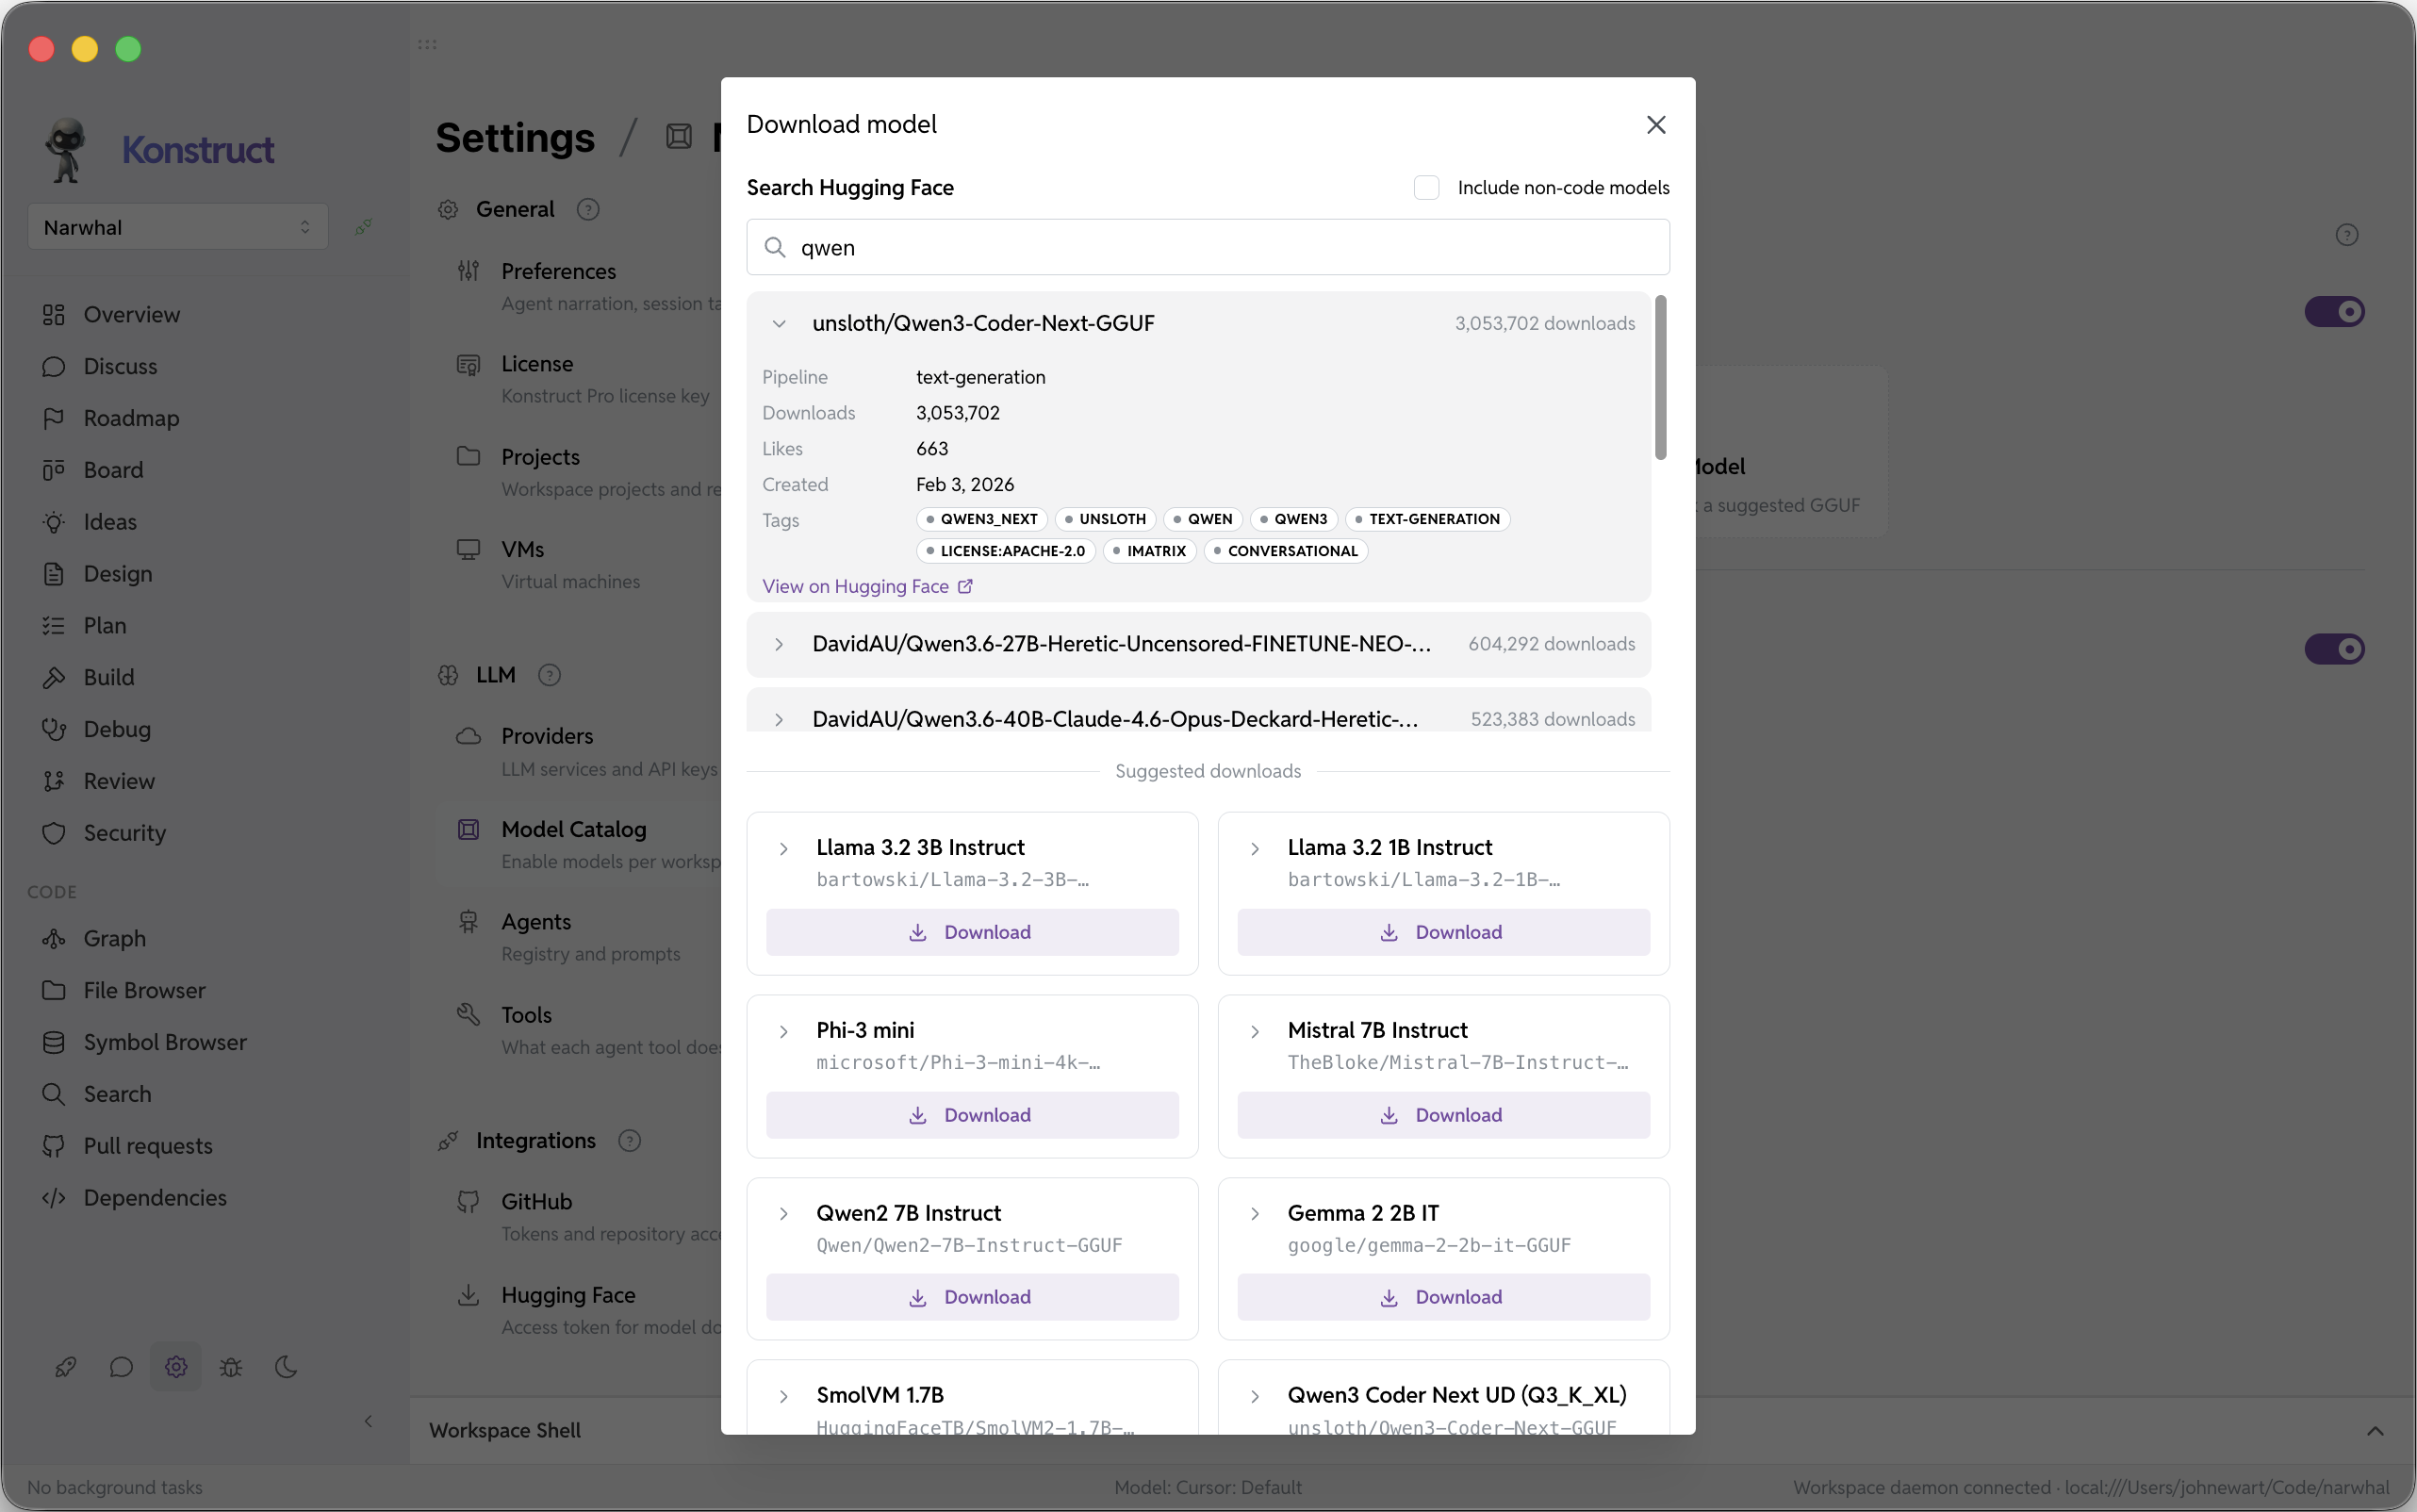Click help icon next to LLM
2417x1512 pixels.
549,676
